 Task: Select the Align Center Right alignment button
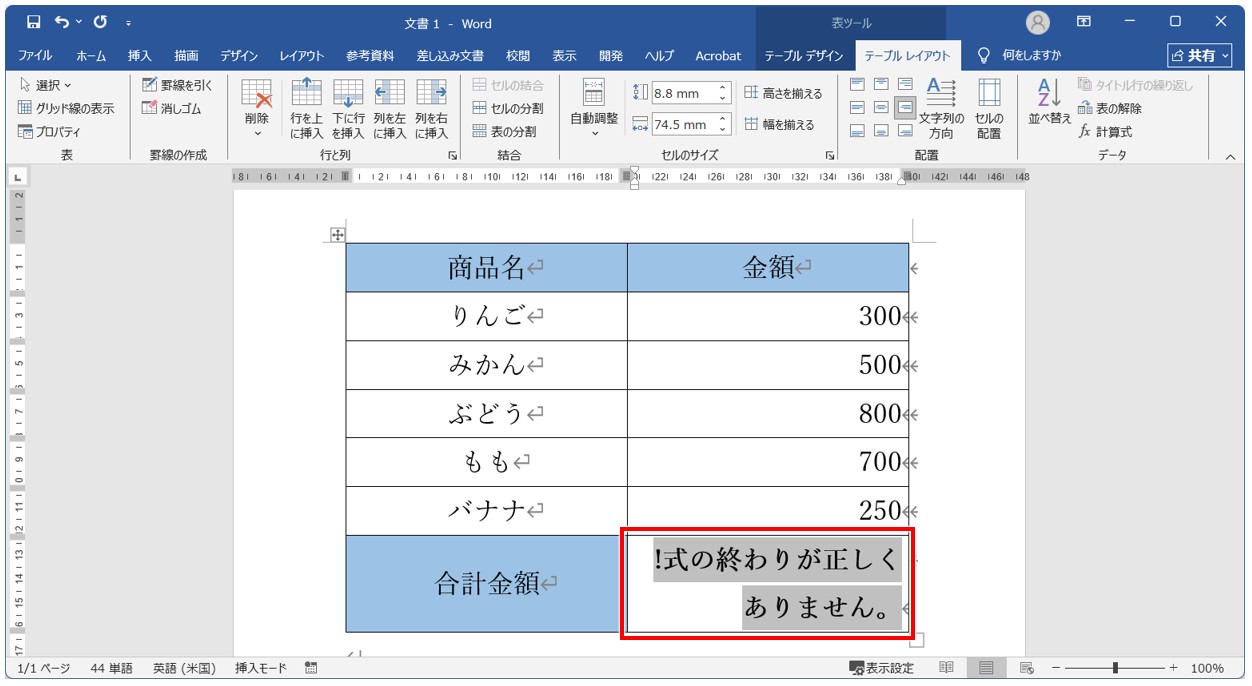click(x=904, y=107)
